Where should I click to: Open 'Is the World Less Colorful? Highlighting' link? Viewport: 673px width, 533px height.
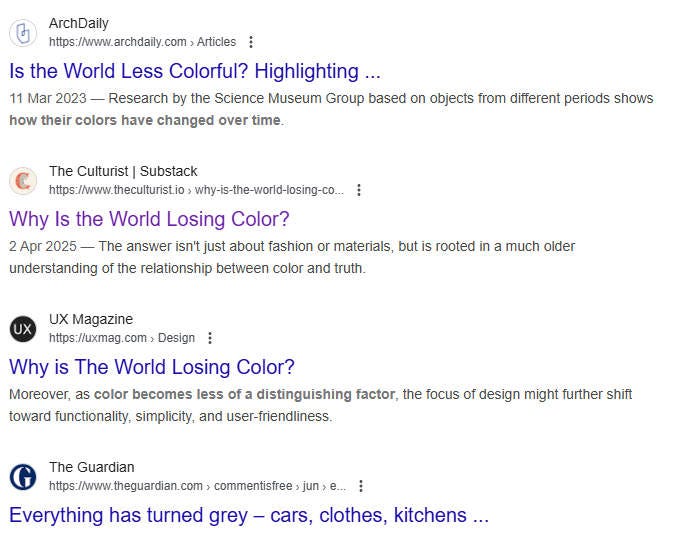click(x=195, y=71)
